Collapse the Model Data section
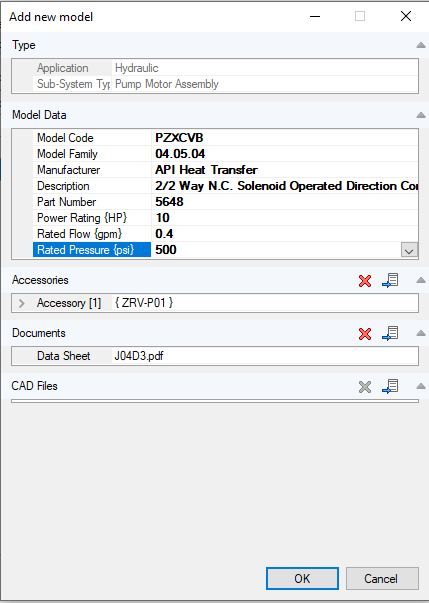 421,115
